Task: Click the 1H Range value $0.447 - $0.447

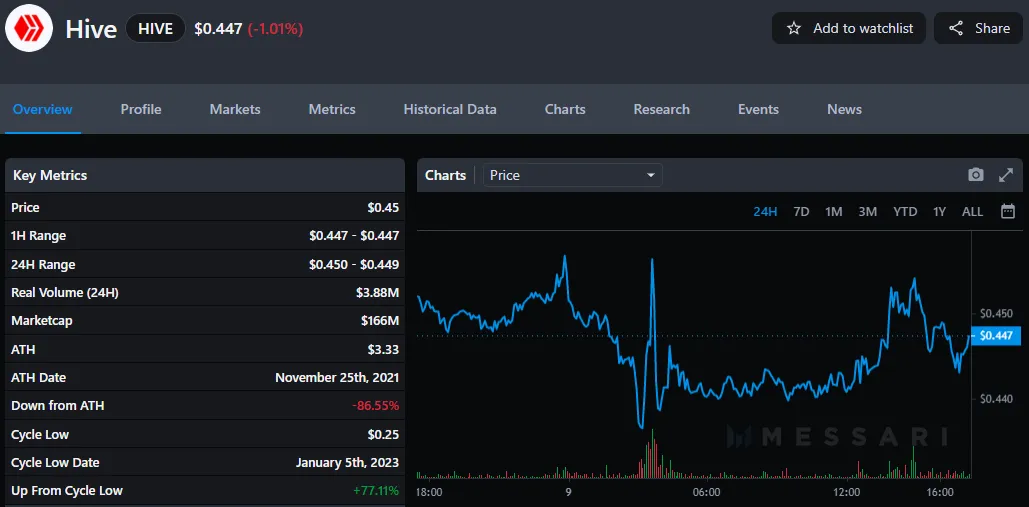Action: 354,235
